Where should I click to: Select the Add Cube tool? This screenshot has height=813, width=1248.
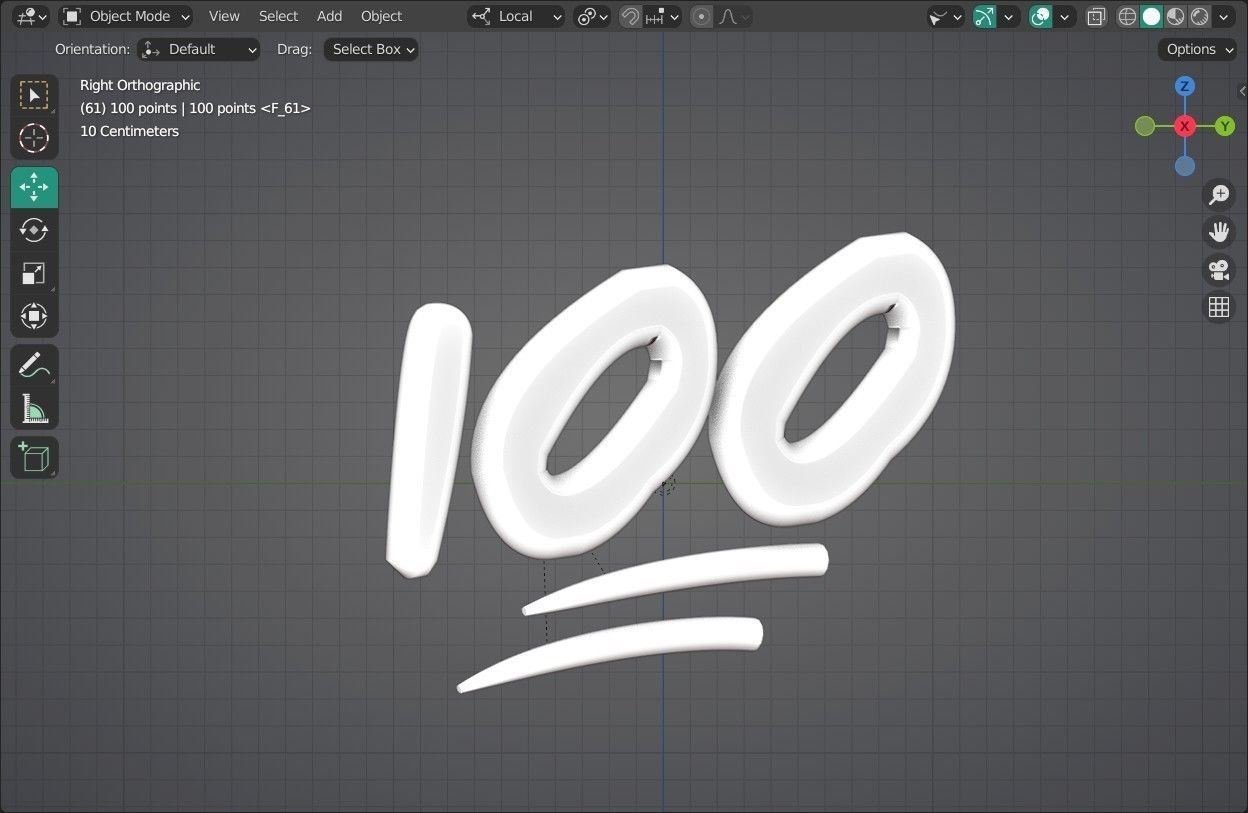point(34,457)
